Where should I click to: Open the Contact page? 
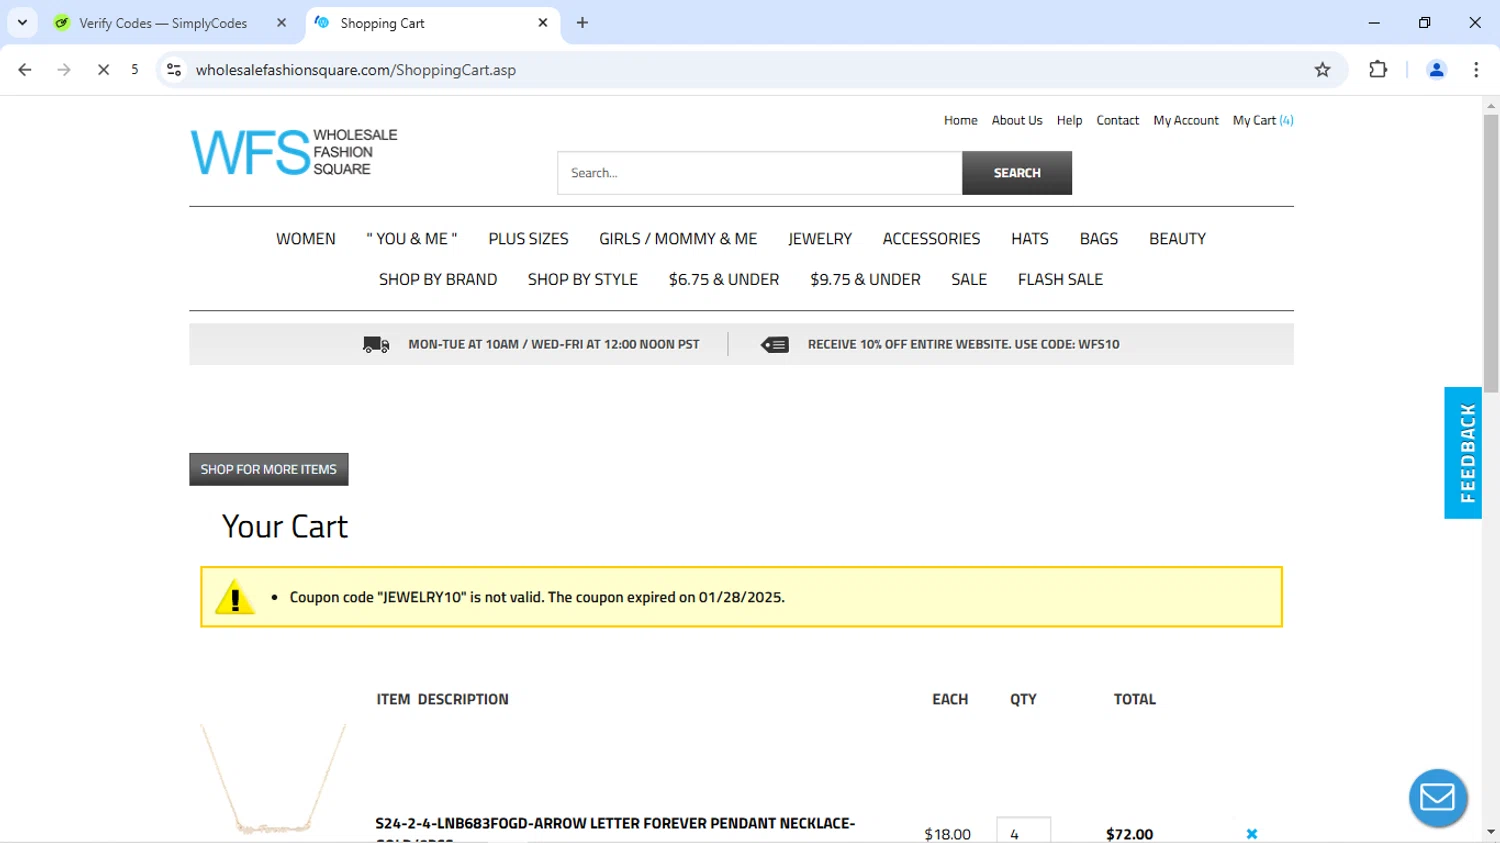point(1117,120)
